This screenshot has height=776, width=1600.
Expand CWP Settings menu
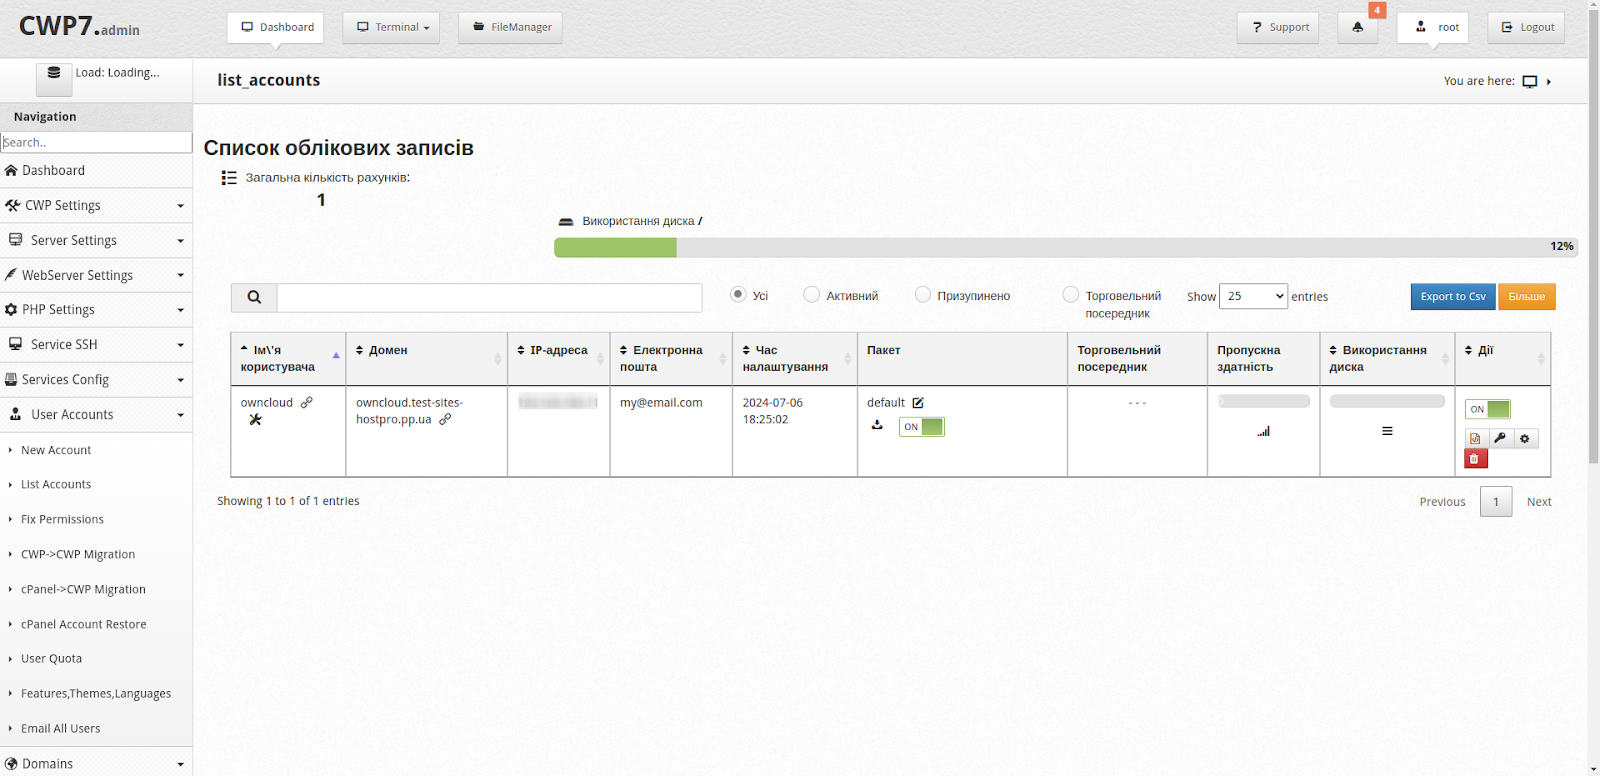point(96,205)
